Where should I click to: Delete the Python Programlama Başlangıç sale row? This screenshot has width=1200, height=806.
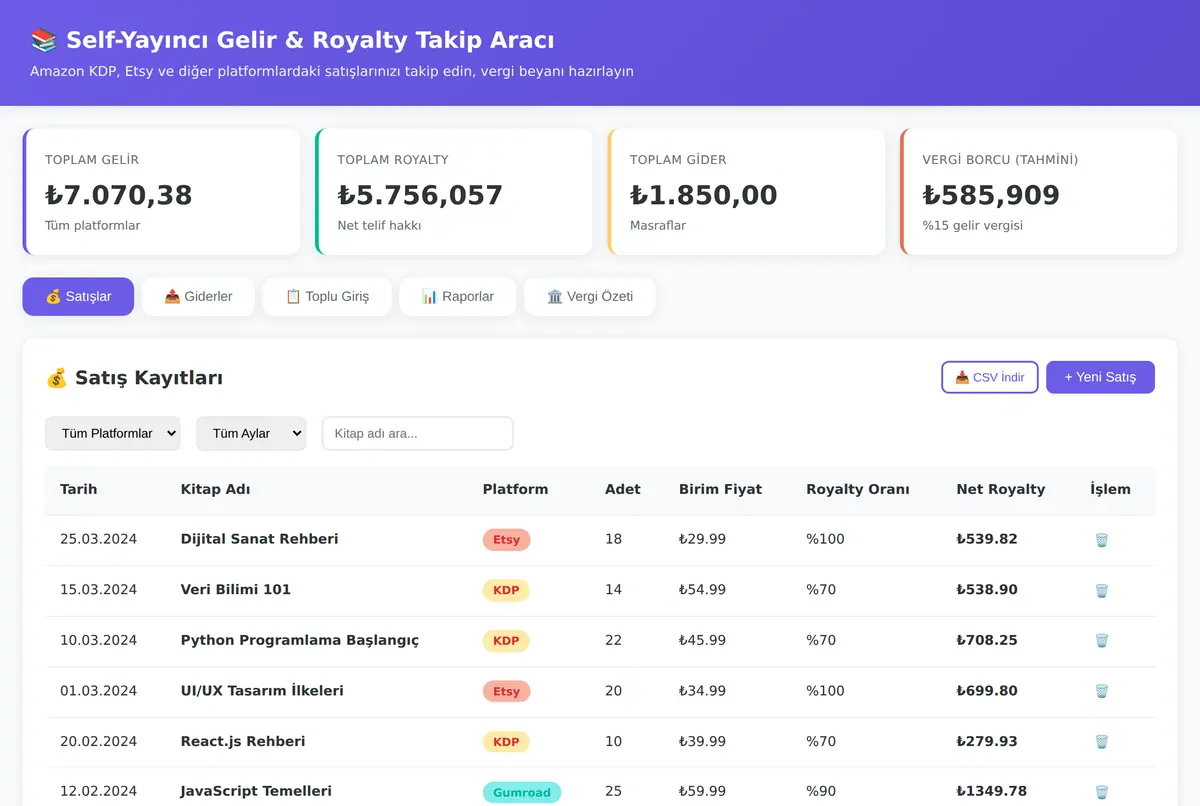pyautogui.click(x=1101, y=641)
